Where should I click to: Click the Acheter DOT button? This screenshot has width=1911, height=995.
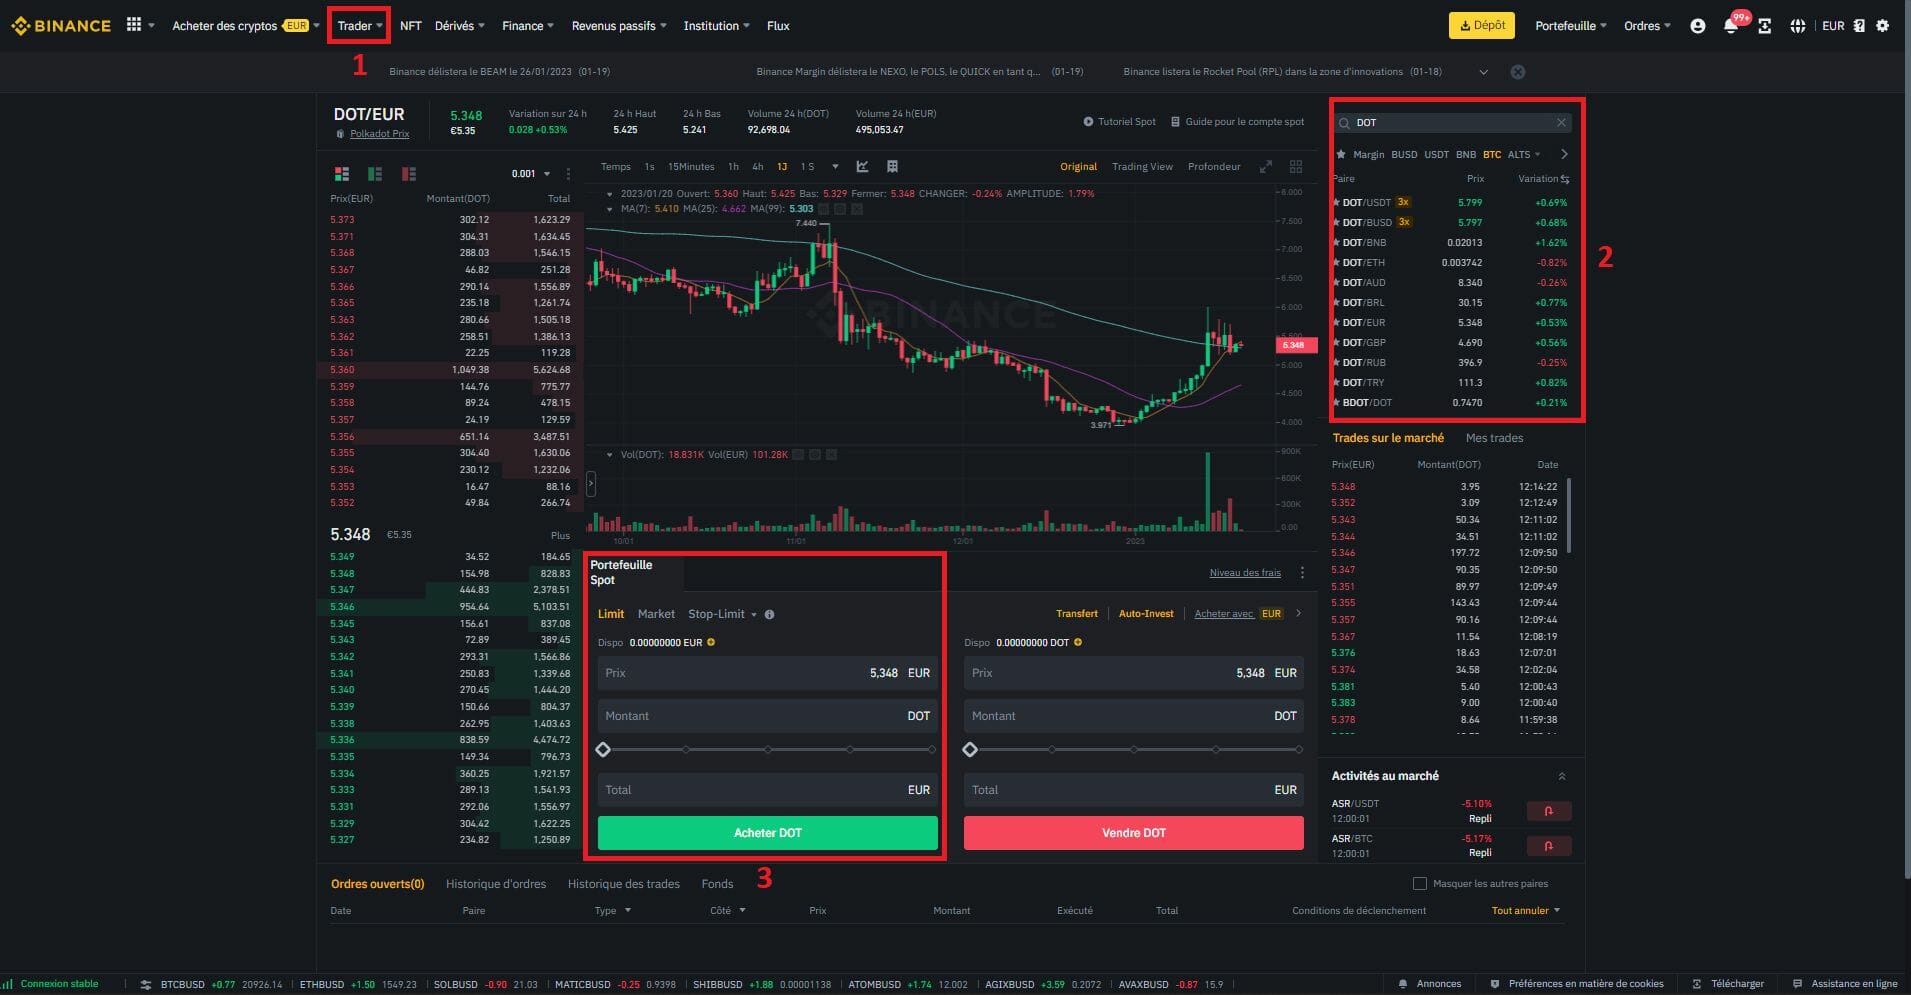coord(768,833)
